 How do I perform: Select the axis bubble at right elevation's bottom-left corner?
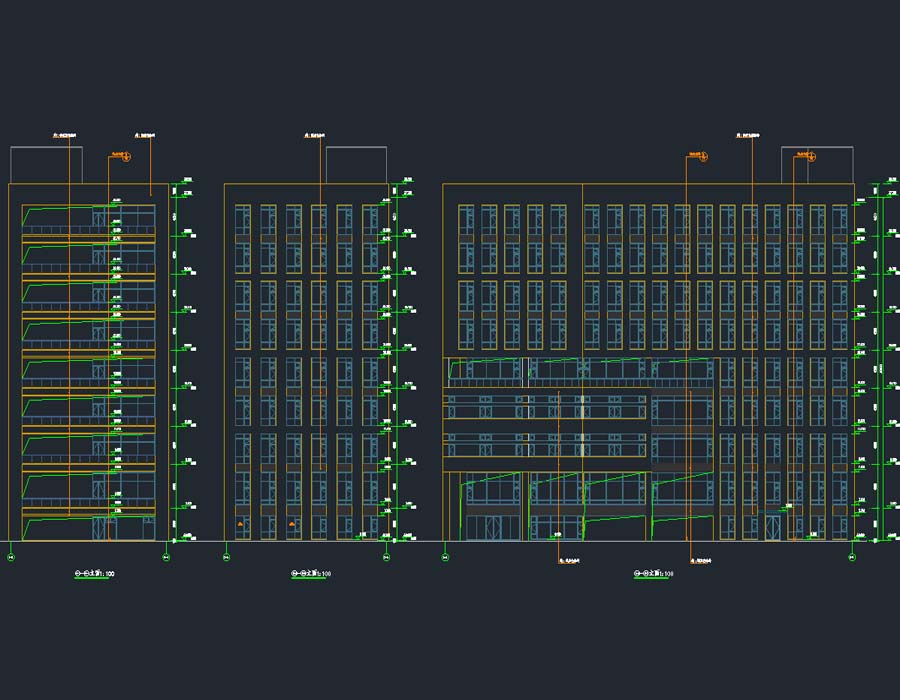pyautogui.click(x=445, y=557)
